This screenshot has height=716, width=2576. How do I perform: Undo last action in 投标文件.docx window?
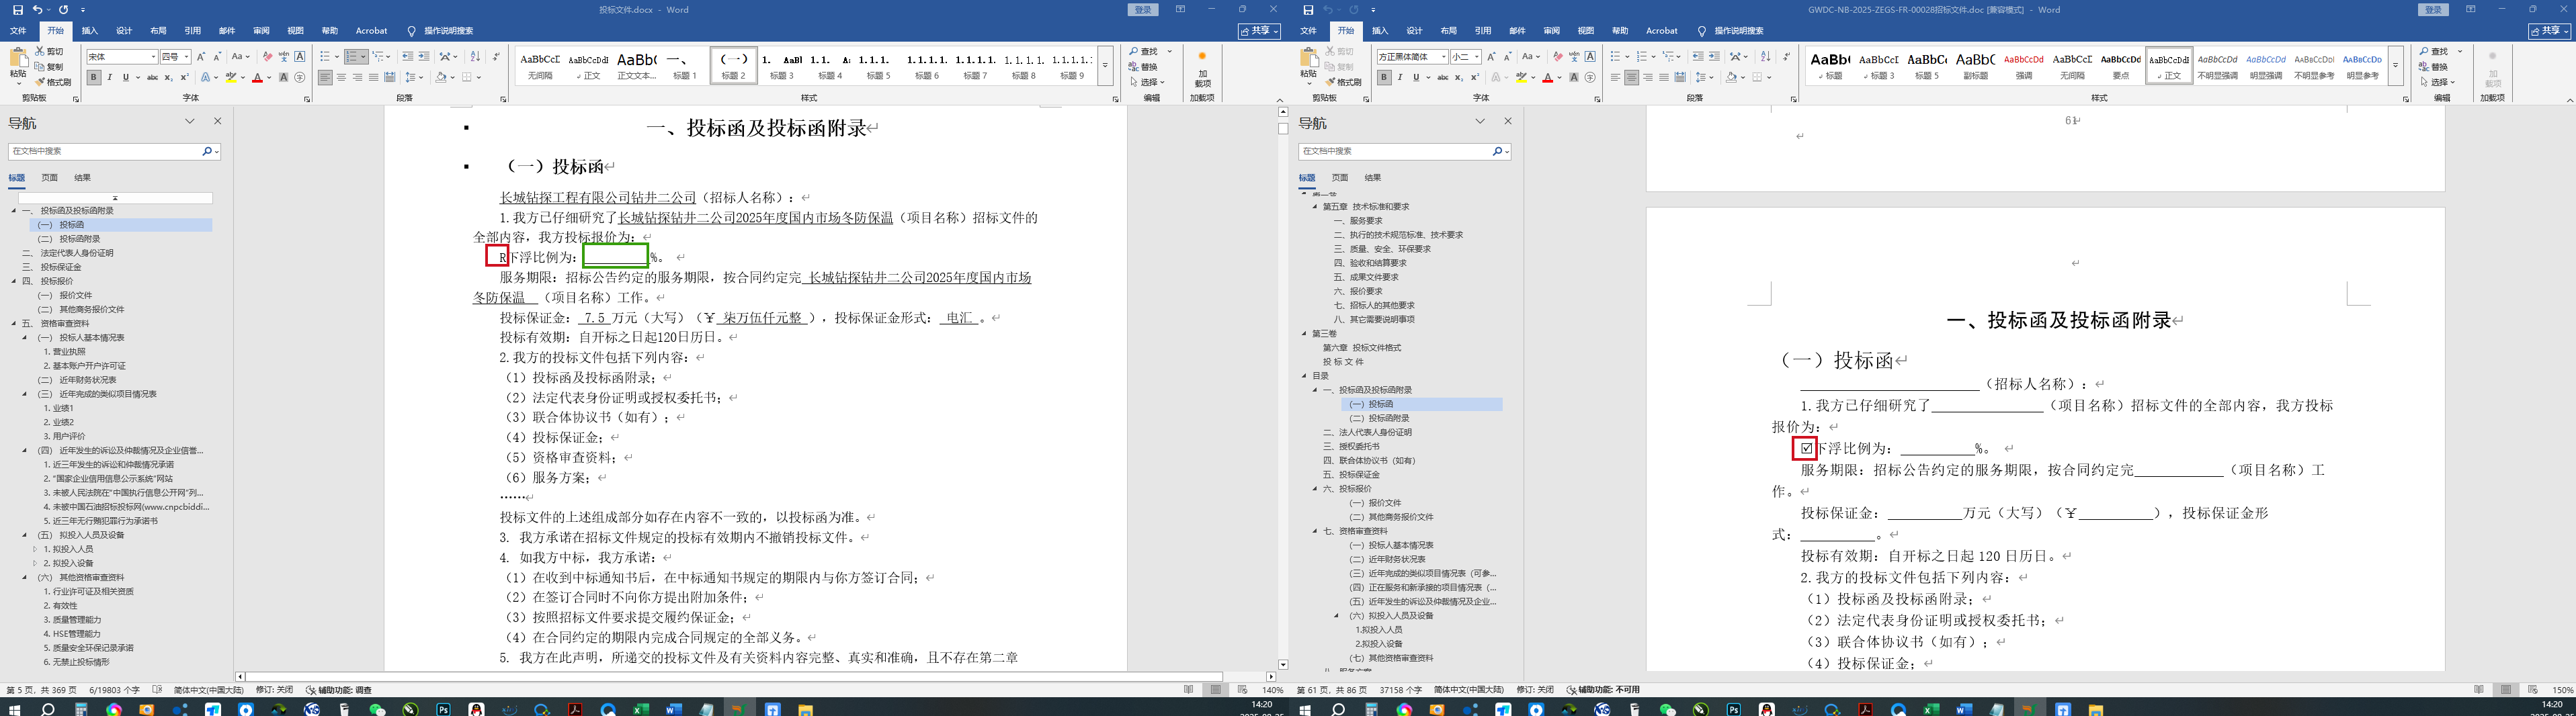point(37,10)
